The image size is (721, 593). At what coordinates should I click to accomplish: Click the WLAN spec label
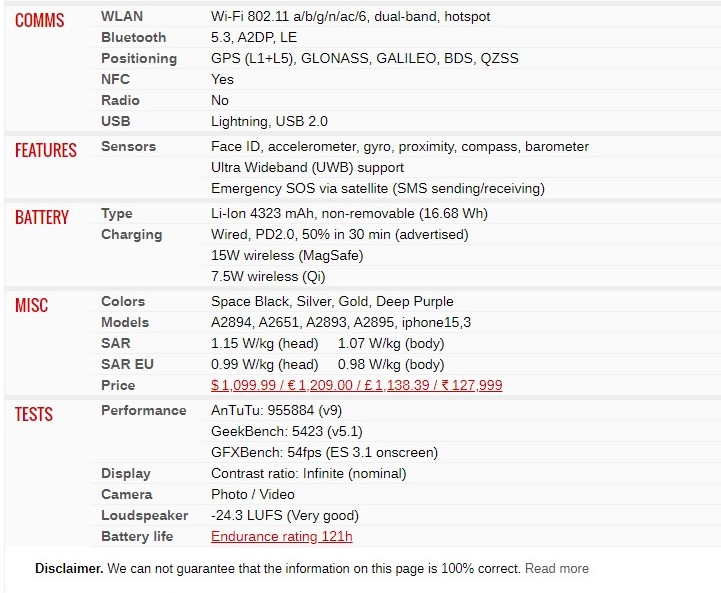[x=122, y=17]
